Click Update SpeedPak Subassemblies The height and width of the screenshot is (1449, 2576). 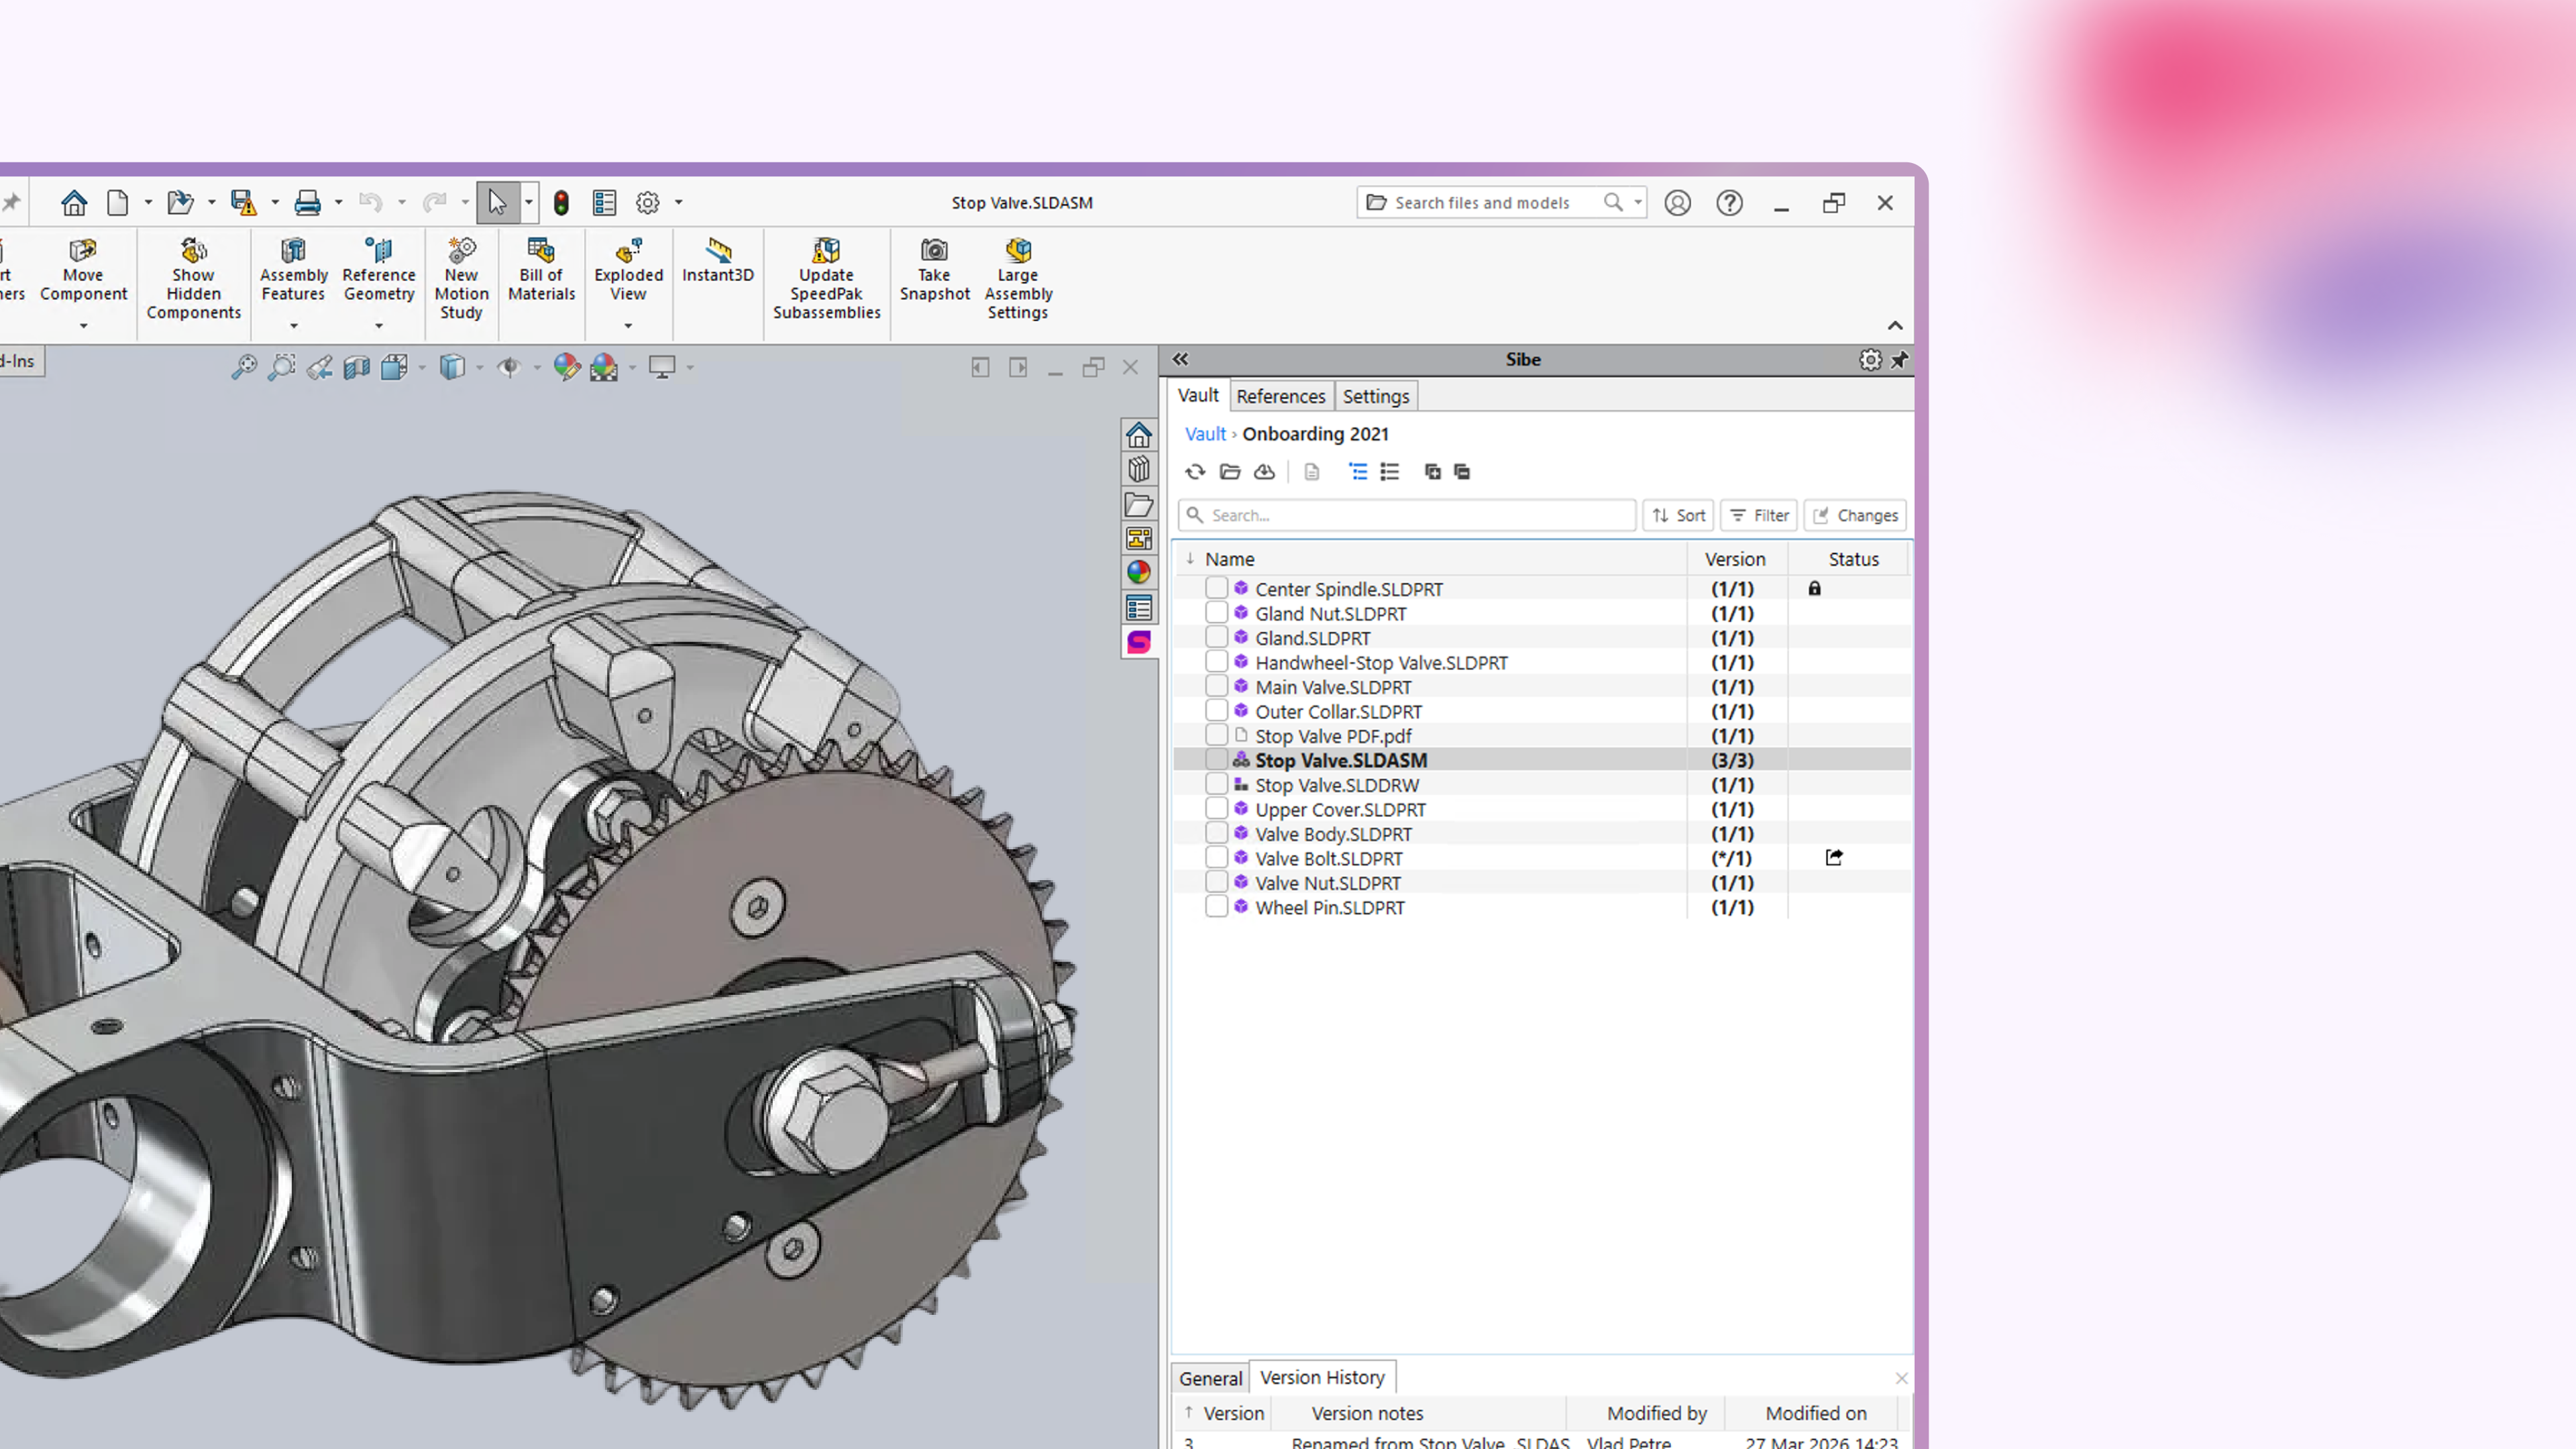coord(826,279)
